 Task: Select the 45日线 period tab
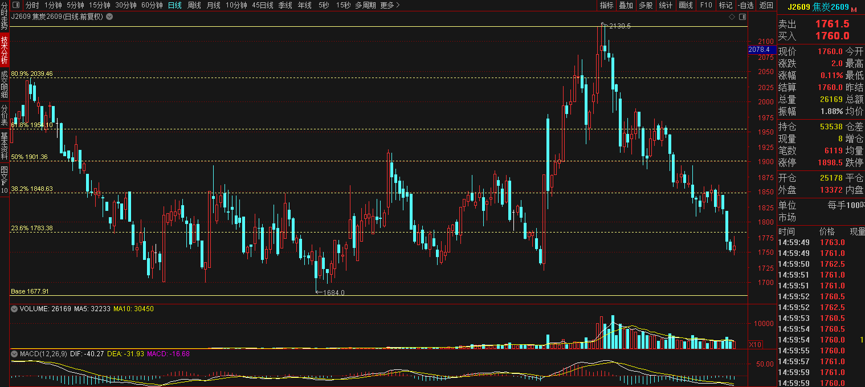point(262,5)
